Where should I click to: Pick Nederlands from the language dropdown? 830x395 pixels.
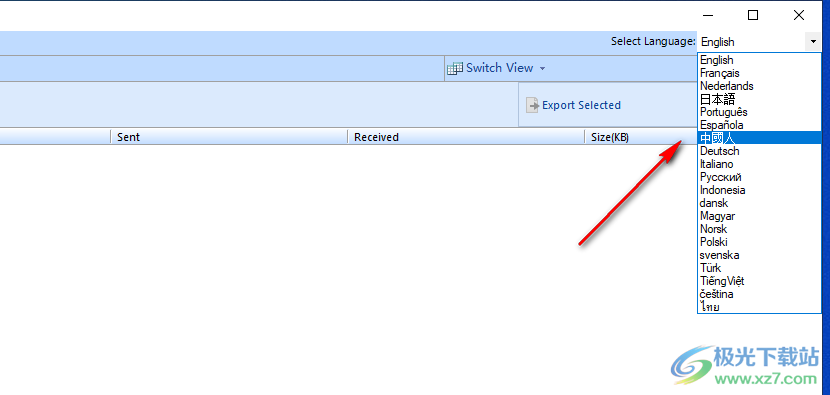(x=759, y=86)
